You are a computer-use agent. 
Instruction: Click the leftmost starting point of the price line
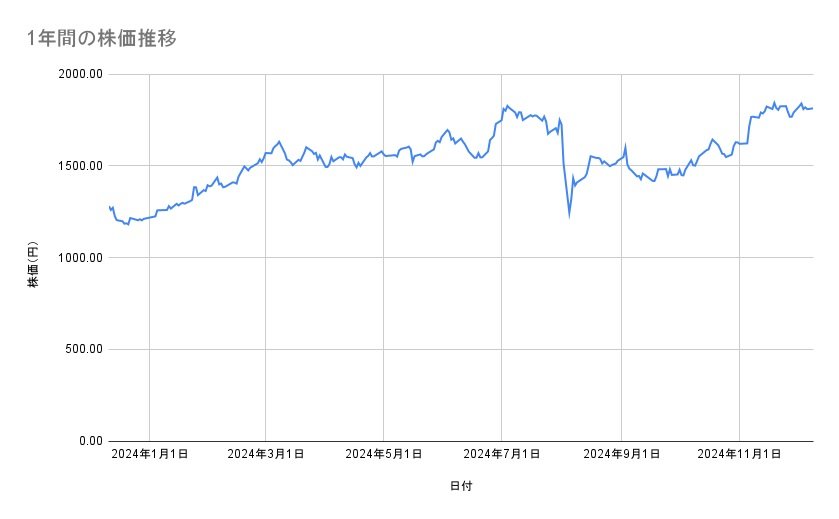109,206
